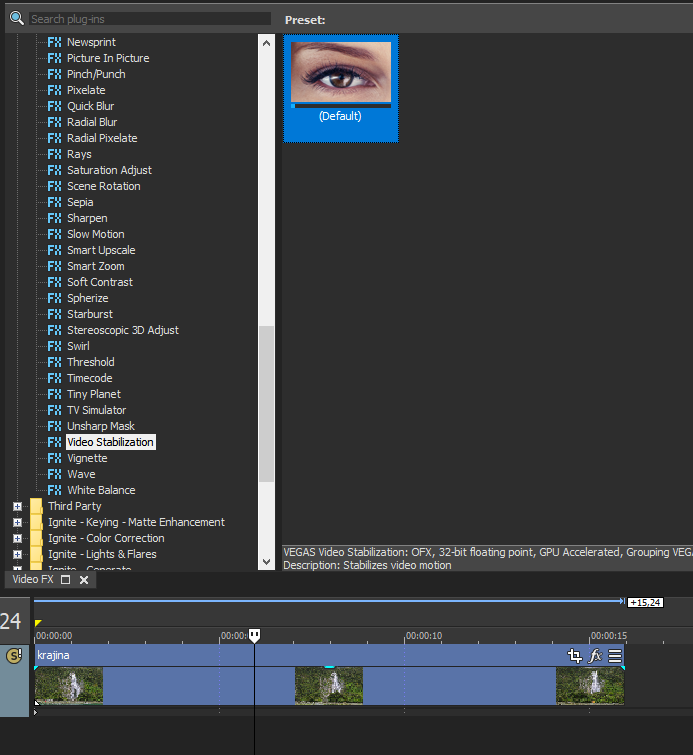Switch to the Video FX tab

coord(32,579)
